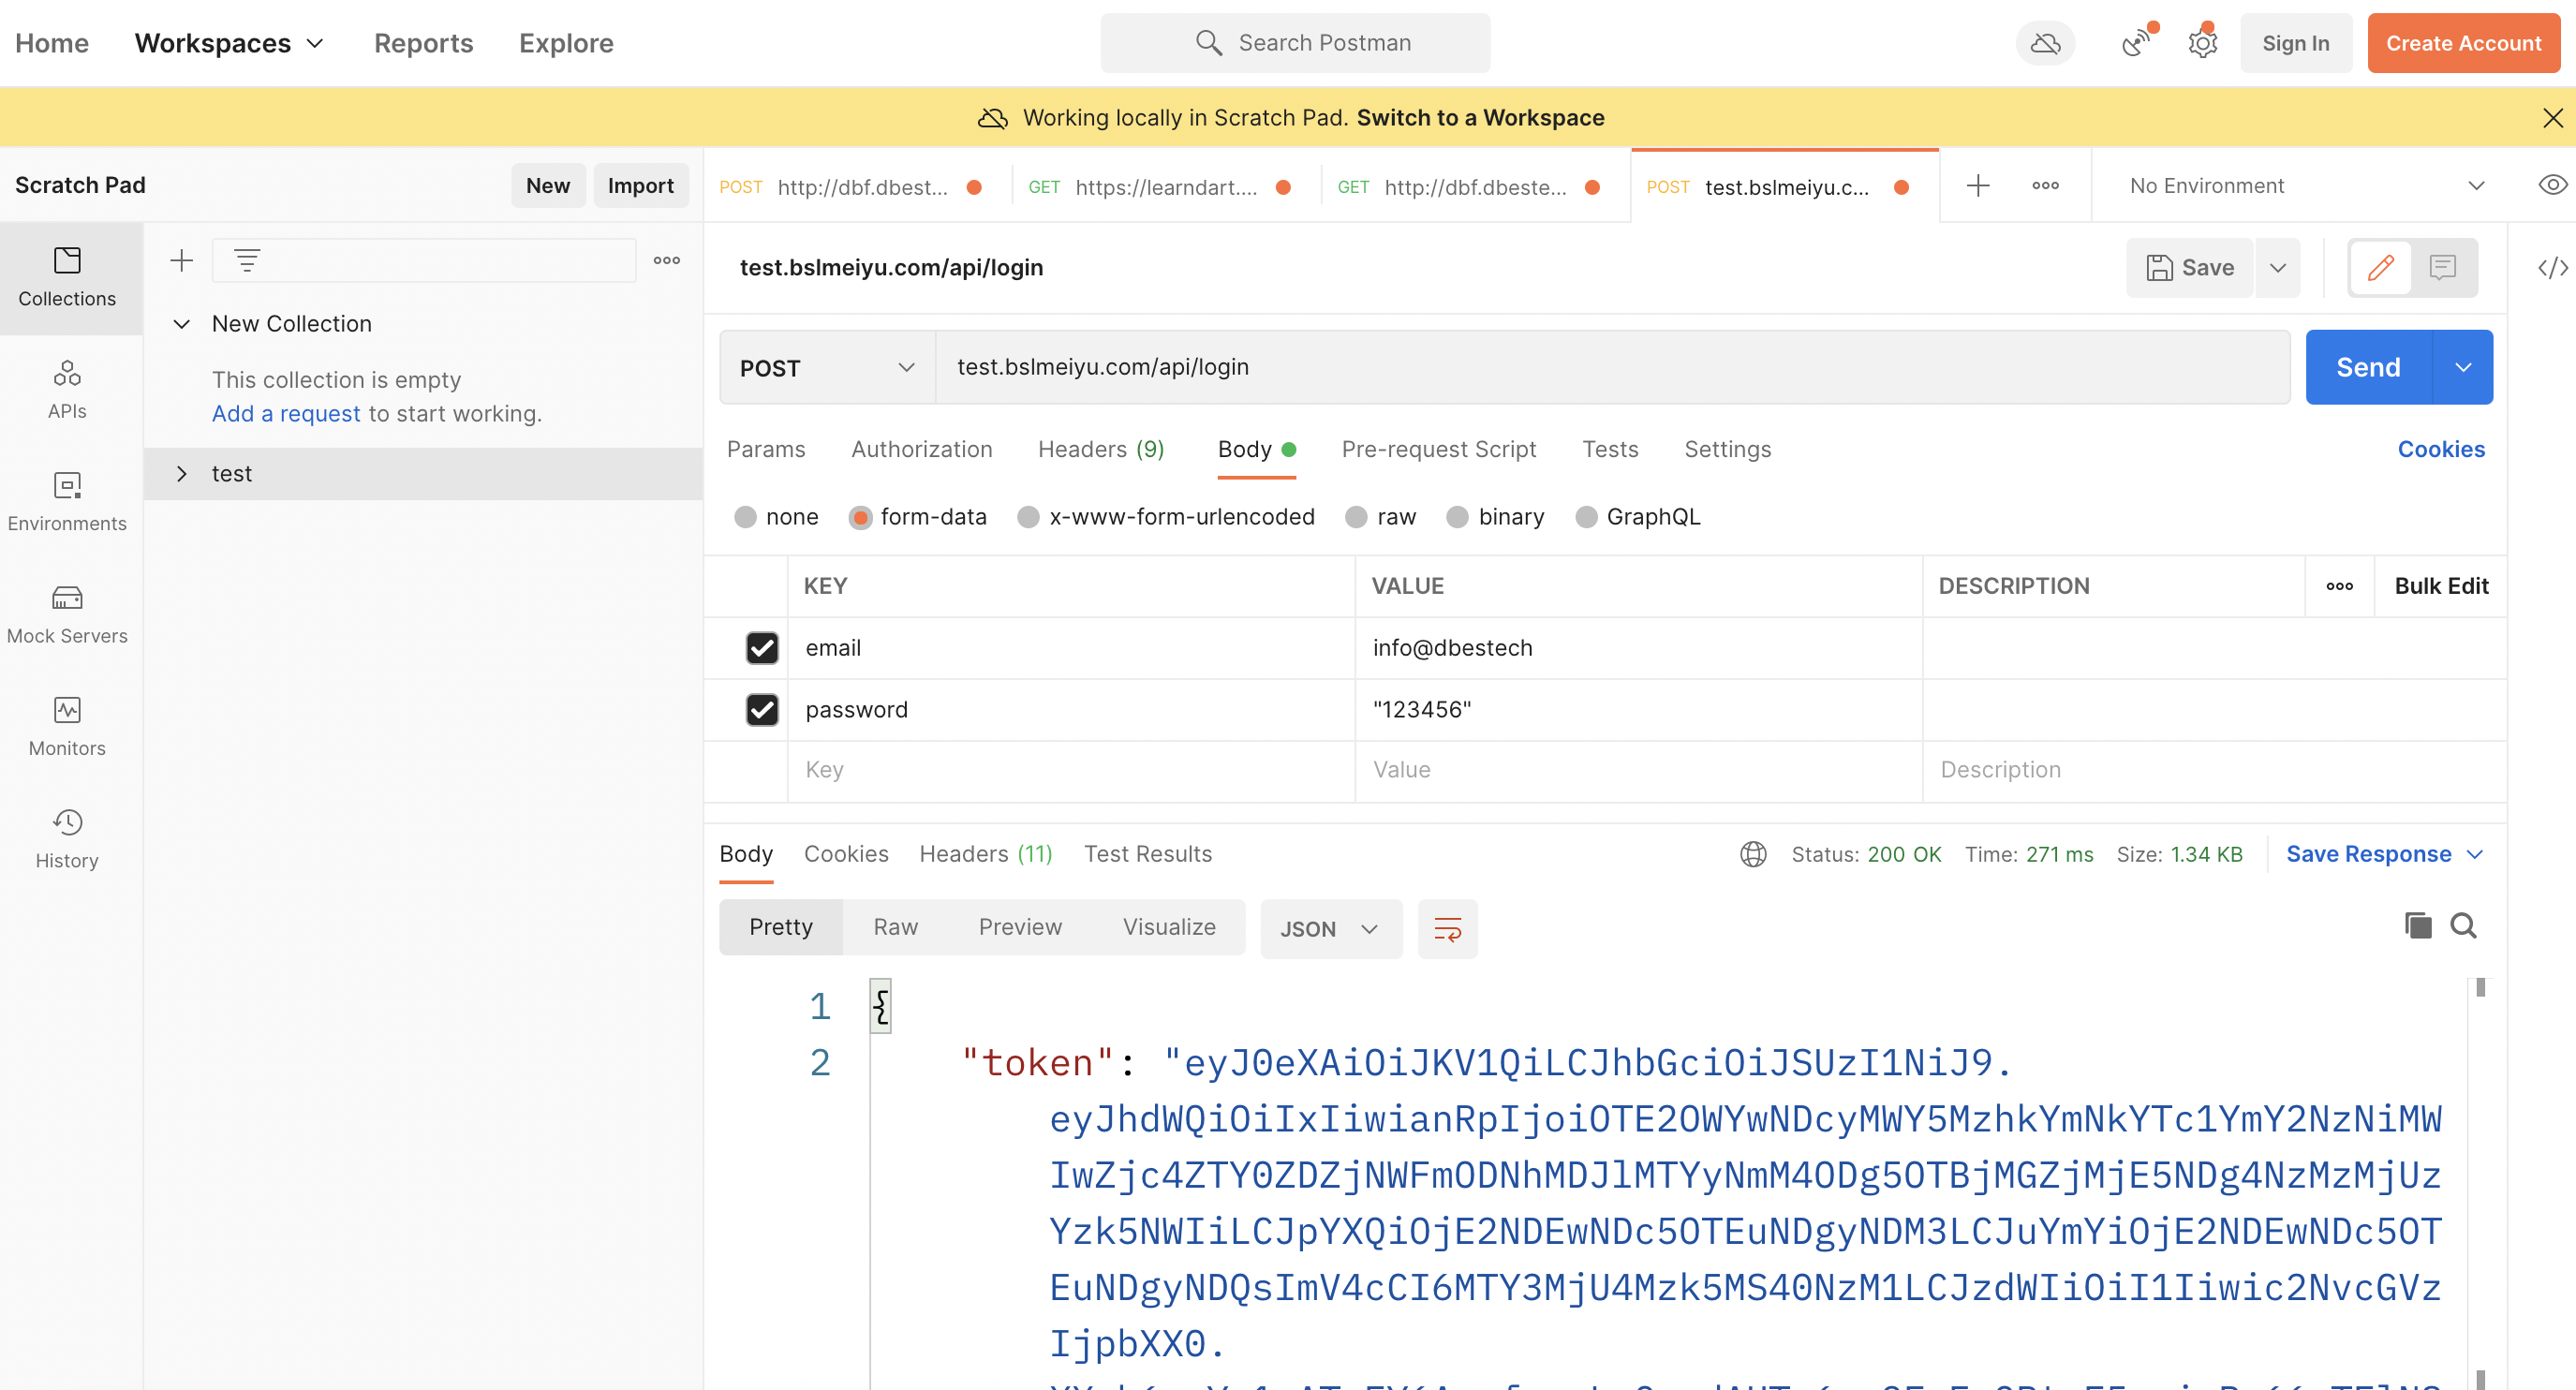The height and width of the screenshot is (1390, 2576).
Task: Close the Scratch Pad yellow banner
Action: point(2552,118)
